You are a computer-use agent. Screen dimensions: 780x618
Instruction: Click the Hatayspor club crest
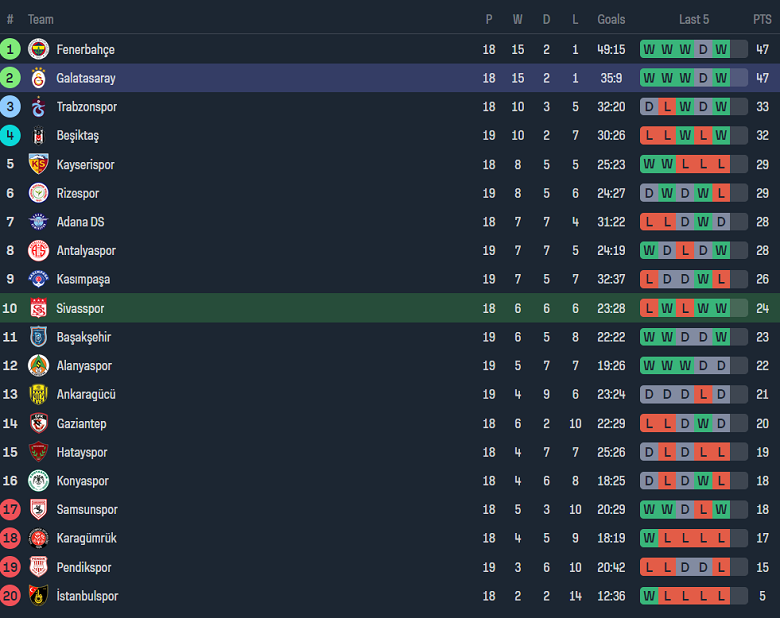38,452
